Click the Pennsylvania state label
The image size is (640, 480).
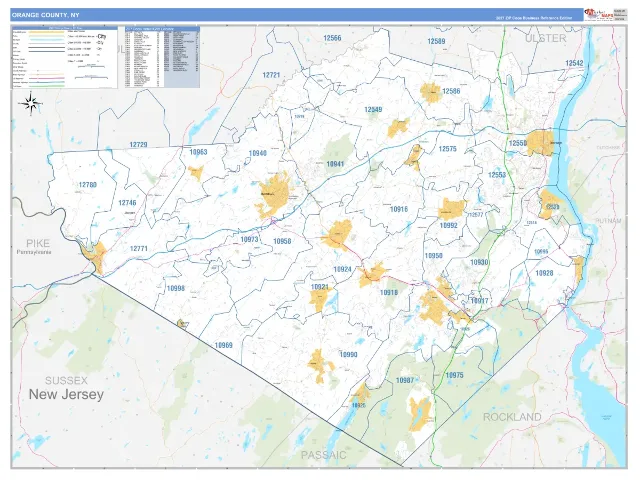coord(34,252)
